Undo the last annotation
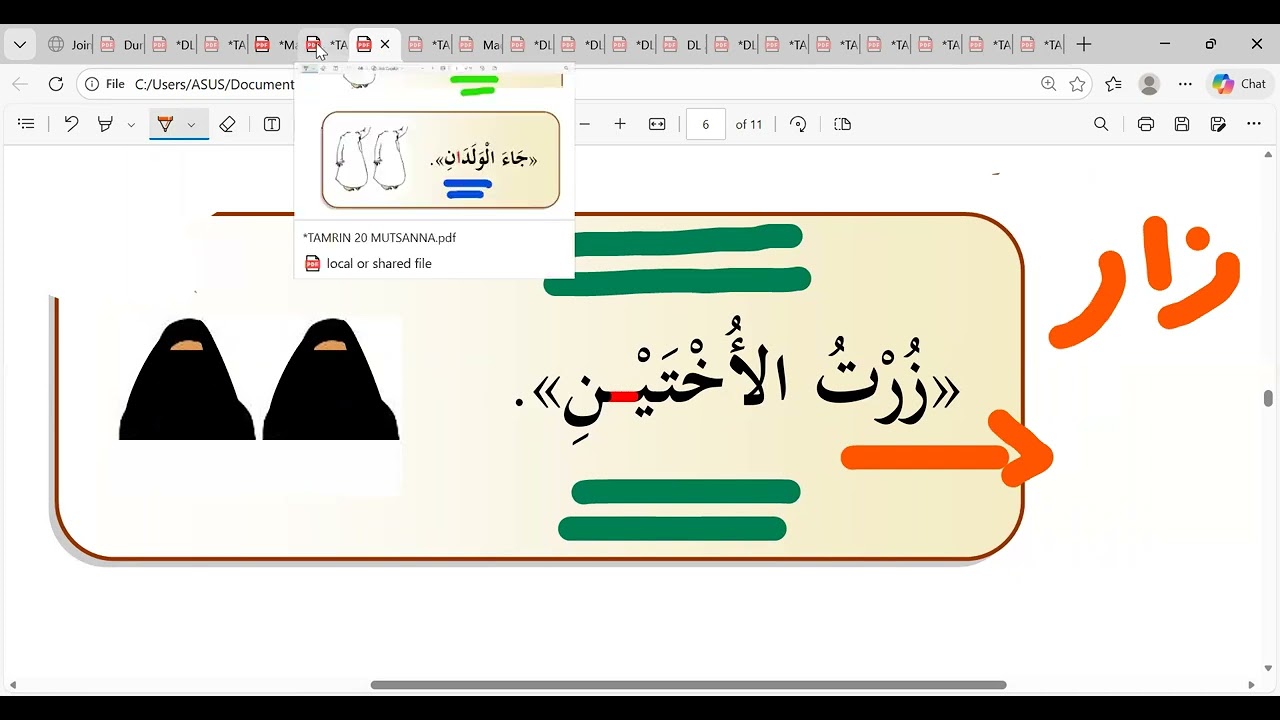This screenshot has width=1280, height=720. click(x=71, y=124)
